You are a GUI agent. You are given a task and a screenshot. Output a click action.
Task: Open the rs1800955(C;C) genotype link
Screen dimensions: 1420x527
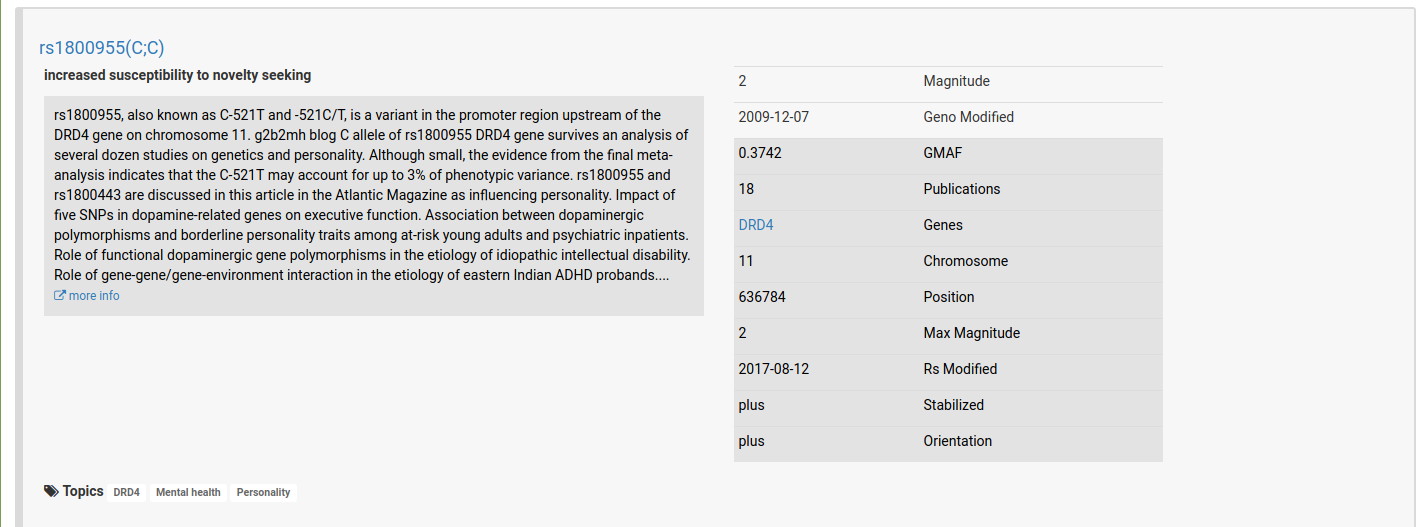coord(101,47)
